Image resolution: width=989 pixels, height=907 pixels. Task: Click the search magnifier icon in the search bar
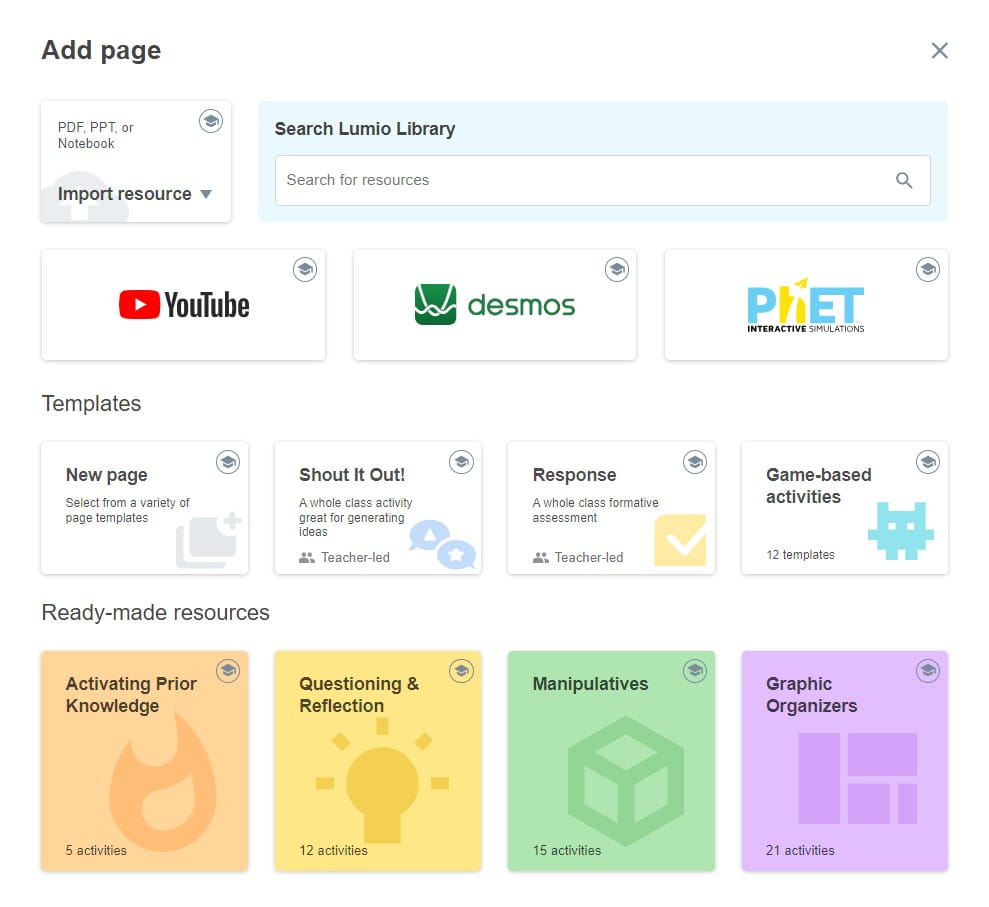coord(904,180)
